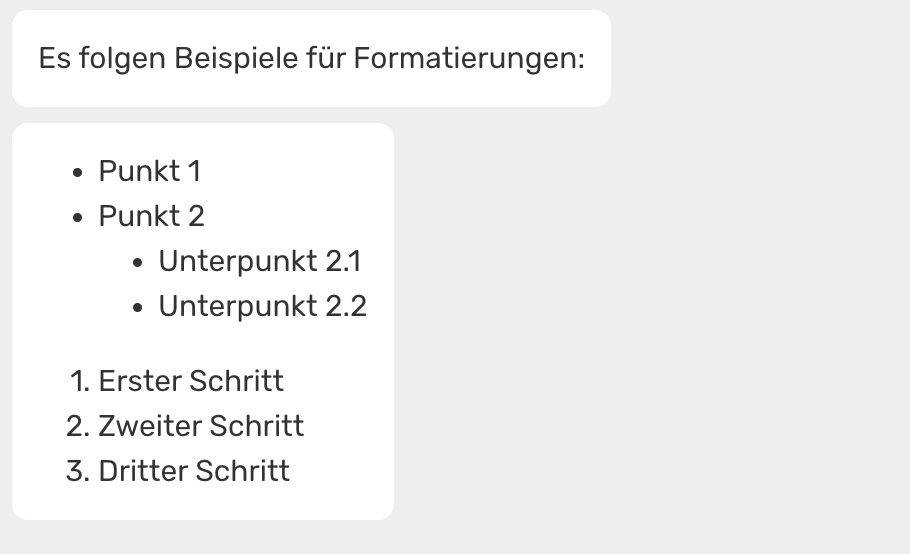
Task: Click the 'Unterpunkt 2.1' nested item
Action: tap(260, 261)
